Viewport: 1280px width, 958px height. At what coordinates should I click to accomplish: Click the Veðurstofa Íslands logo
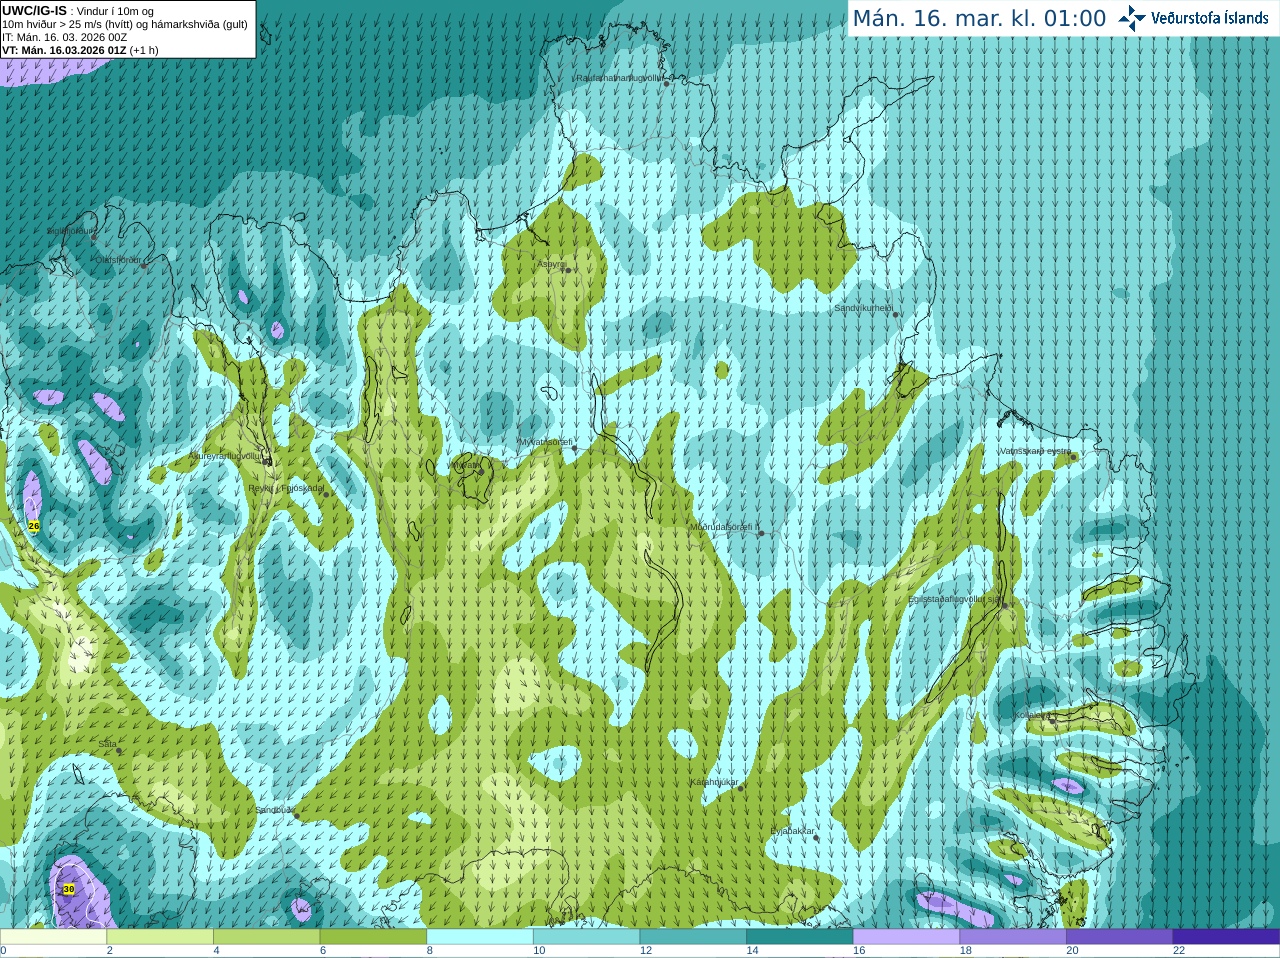tap(1193, 18)
